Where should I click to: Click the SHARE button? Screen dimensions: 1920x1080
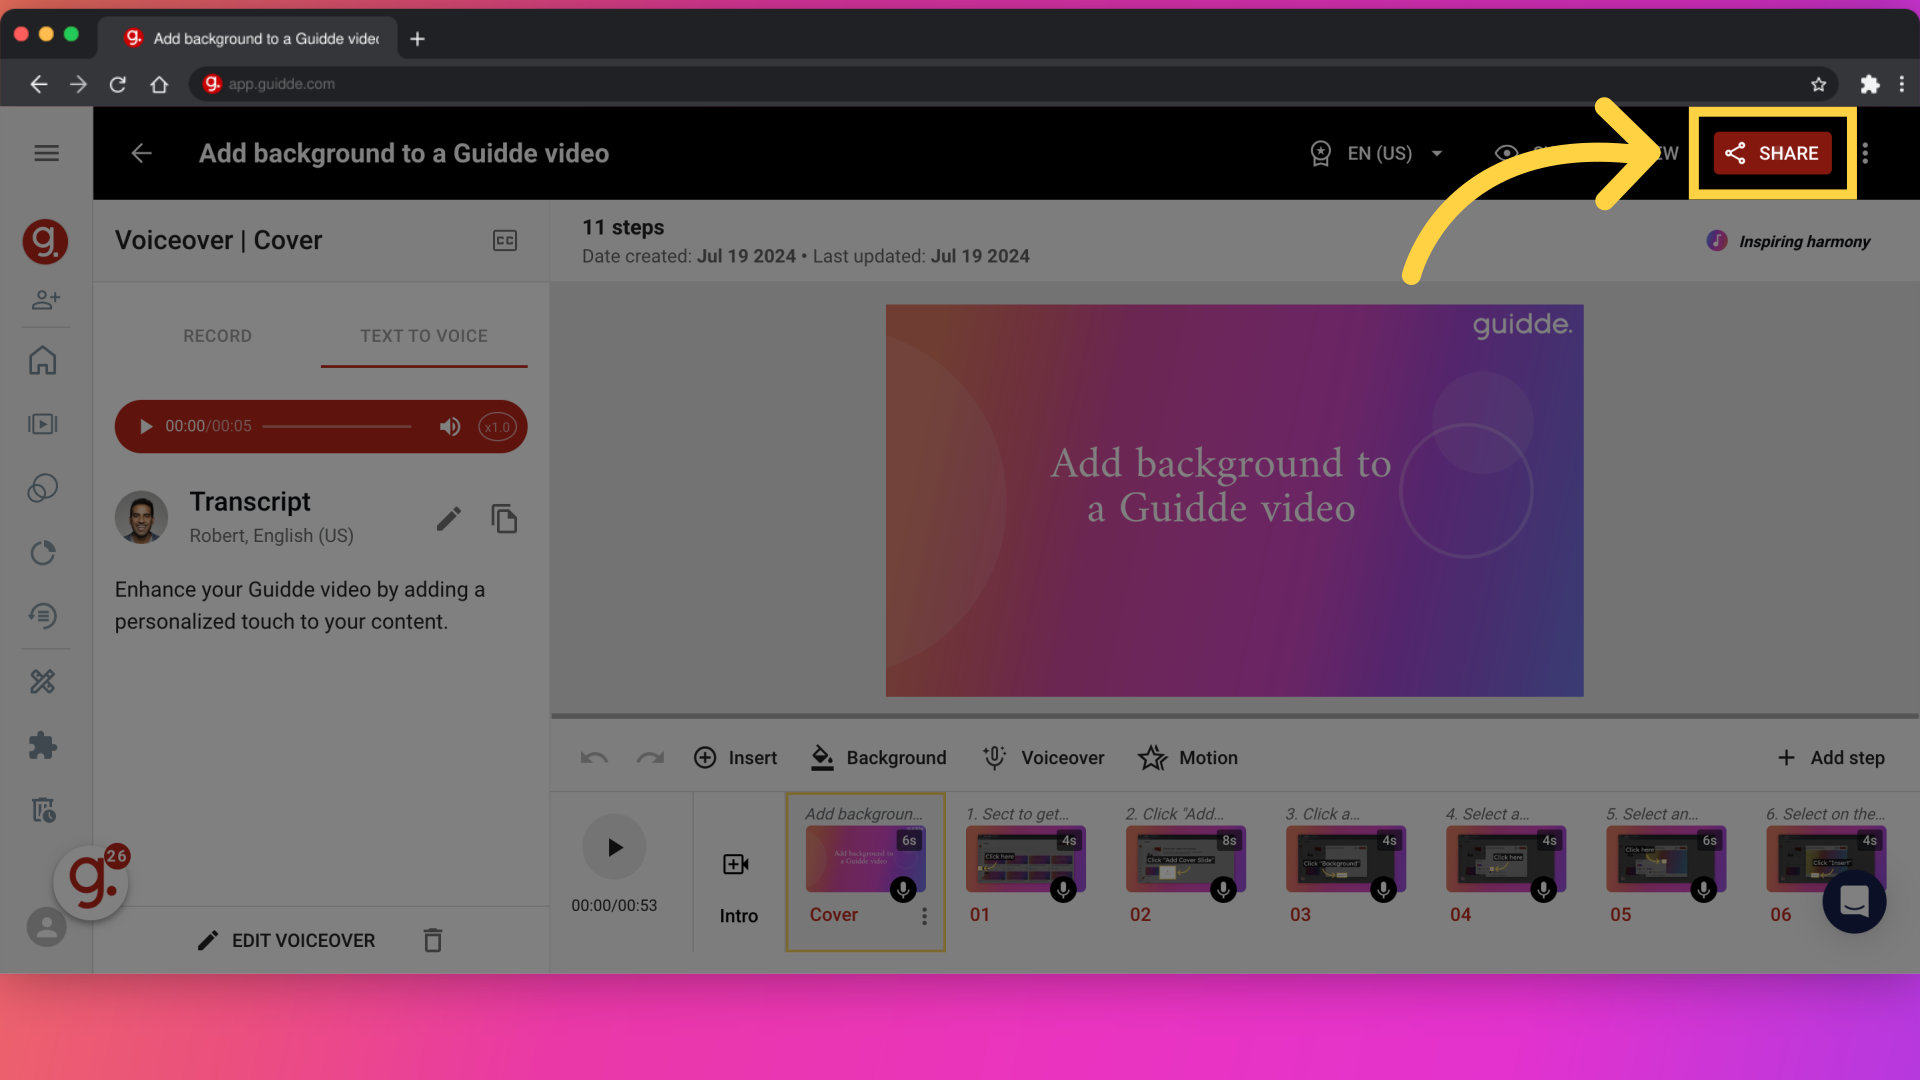coord(1772,153)
